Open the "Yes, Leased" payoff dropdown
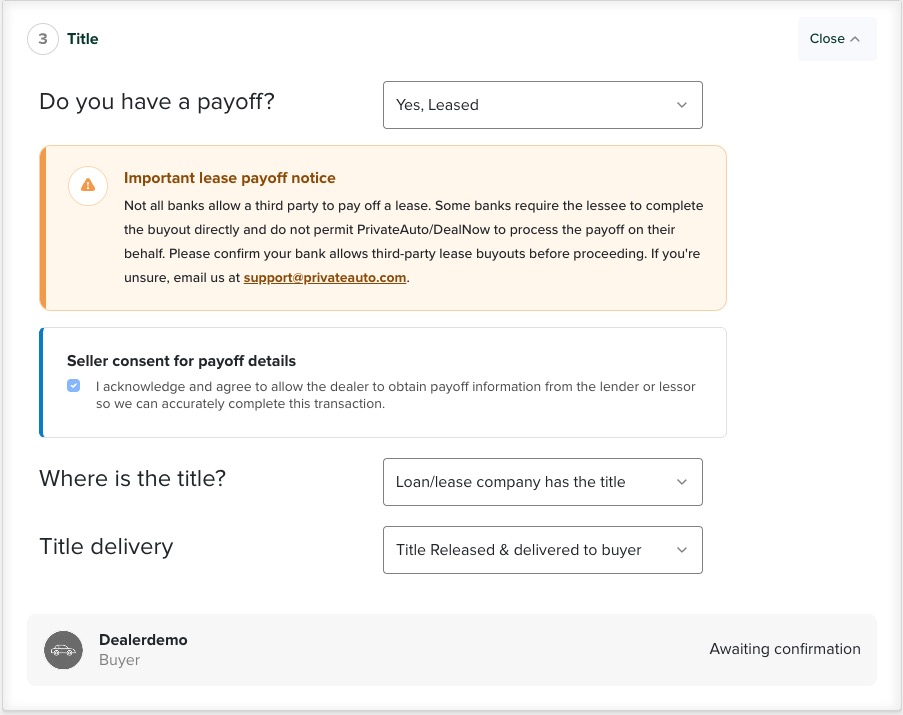The width and height of the screenshot is (903, 715). (542, 105)
